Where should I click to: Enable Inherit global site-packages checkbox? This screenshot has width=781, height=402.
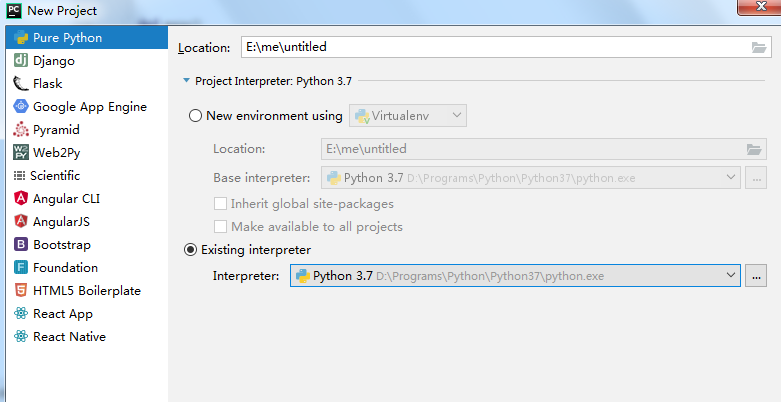click(x=220, y=204)
